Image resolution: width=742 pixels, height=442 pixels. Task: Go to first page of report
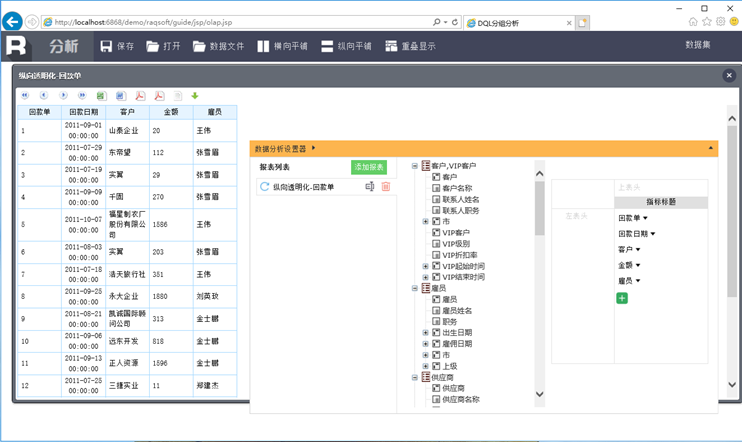(x=25, y=96)
